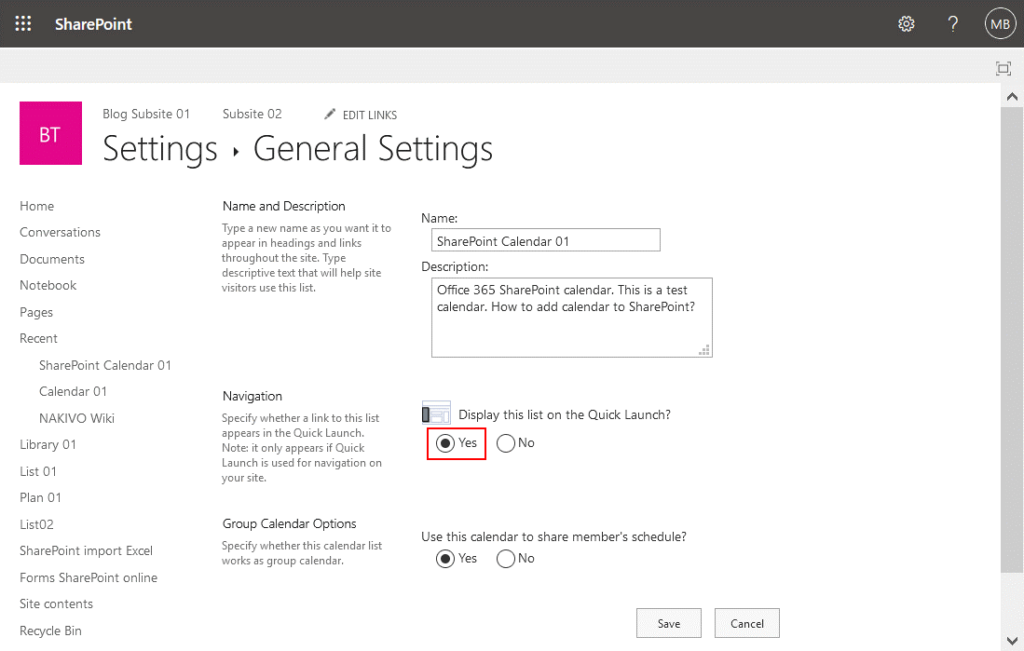Open the app launcher waffle icon

23,23
